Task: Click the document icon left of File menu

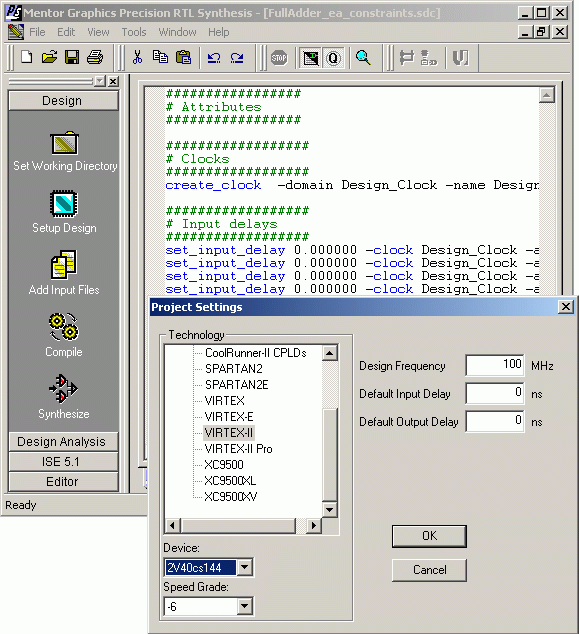Action: click(15, 32)
